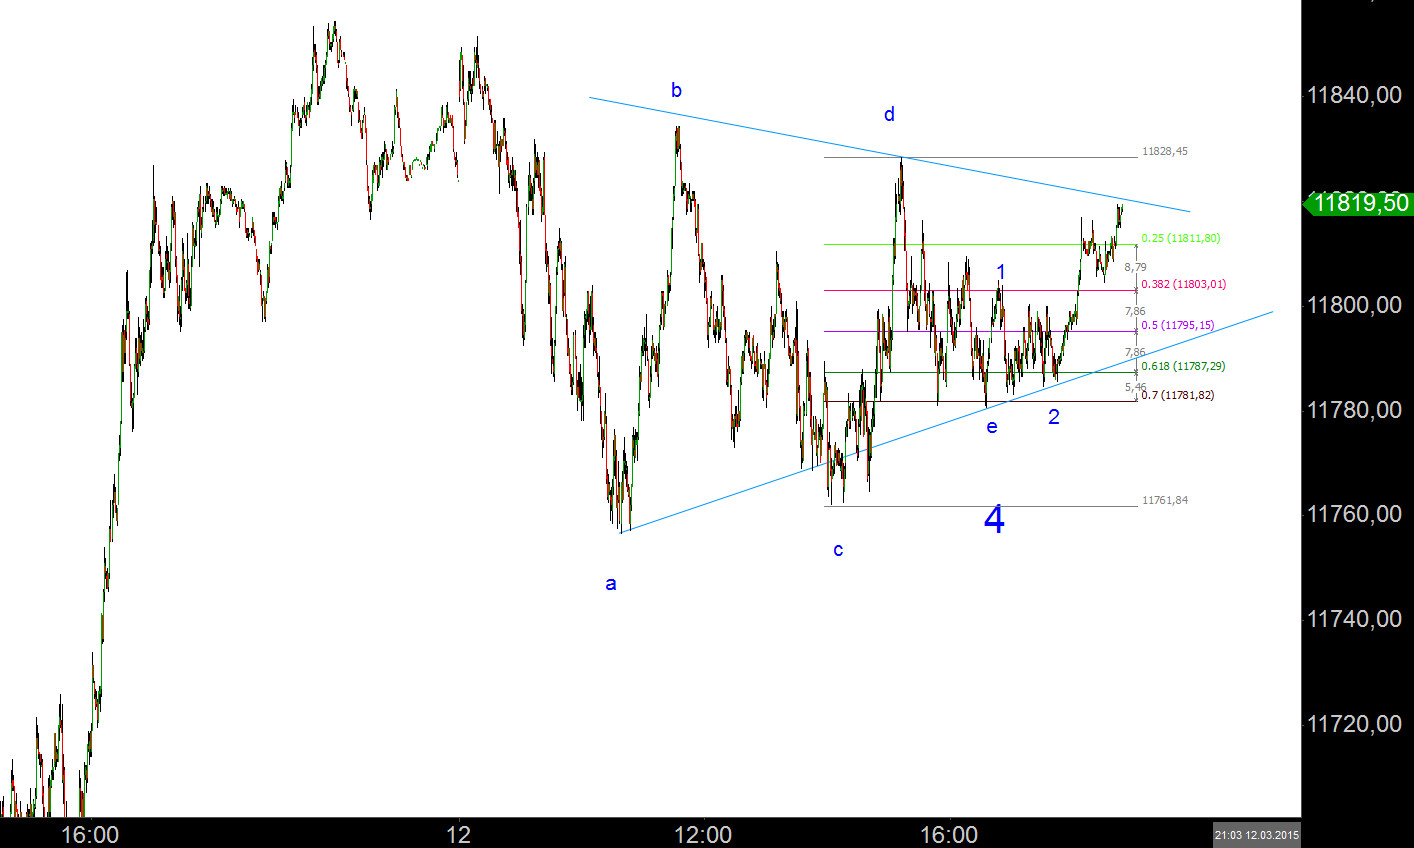
Task: Click the 11761,84 support level label
Action: [x=1163, y=499]
